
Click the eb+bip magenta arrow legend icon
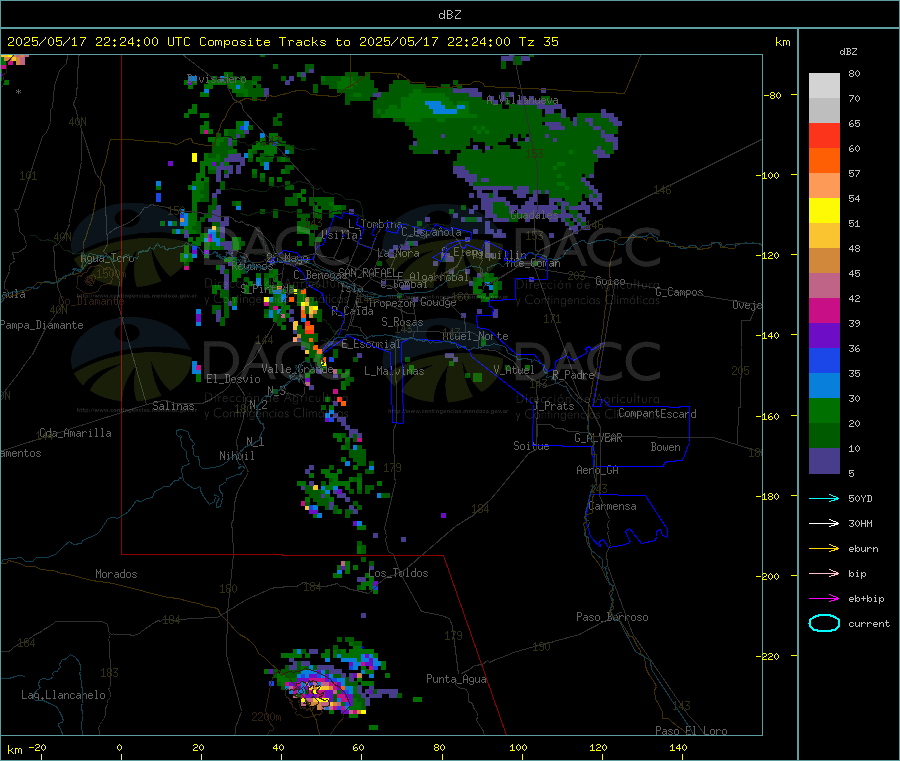click(824, 599)
